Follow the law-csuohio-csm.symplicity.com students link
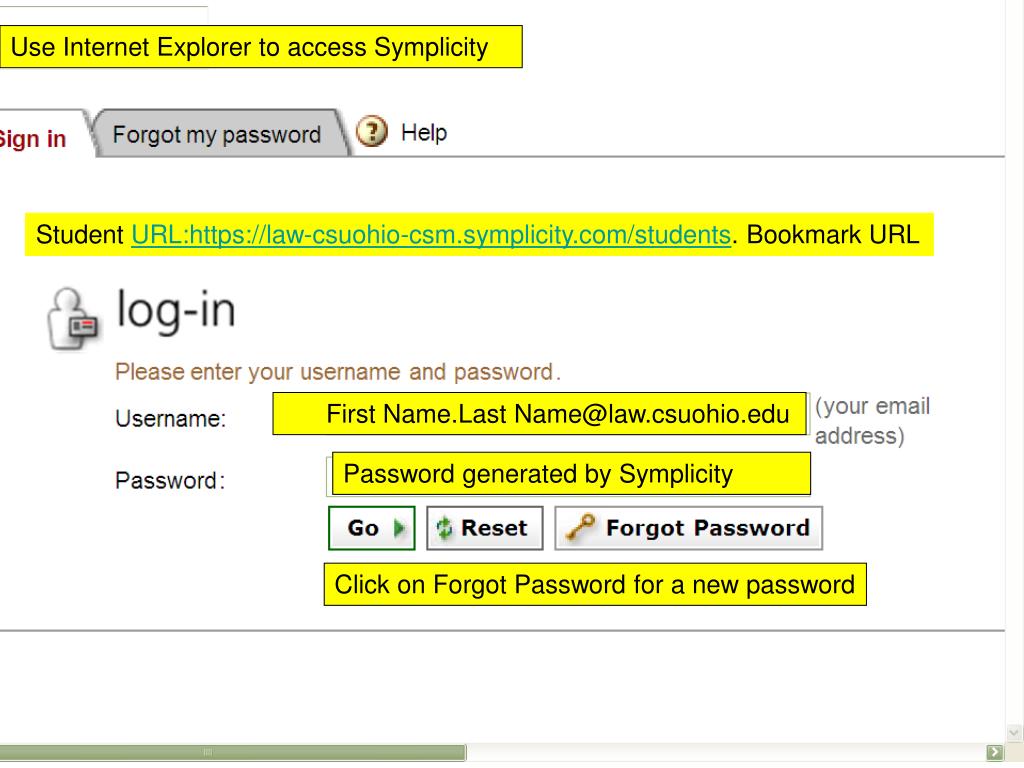The image size is (1024, 768). pyautogui.click(x=431, y=234)
